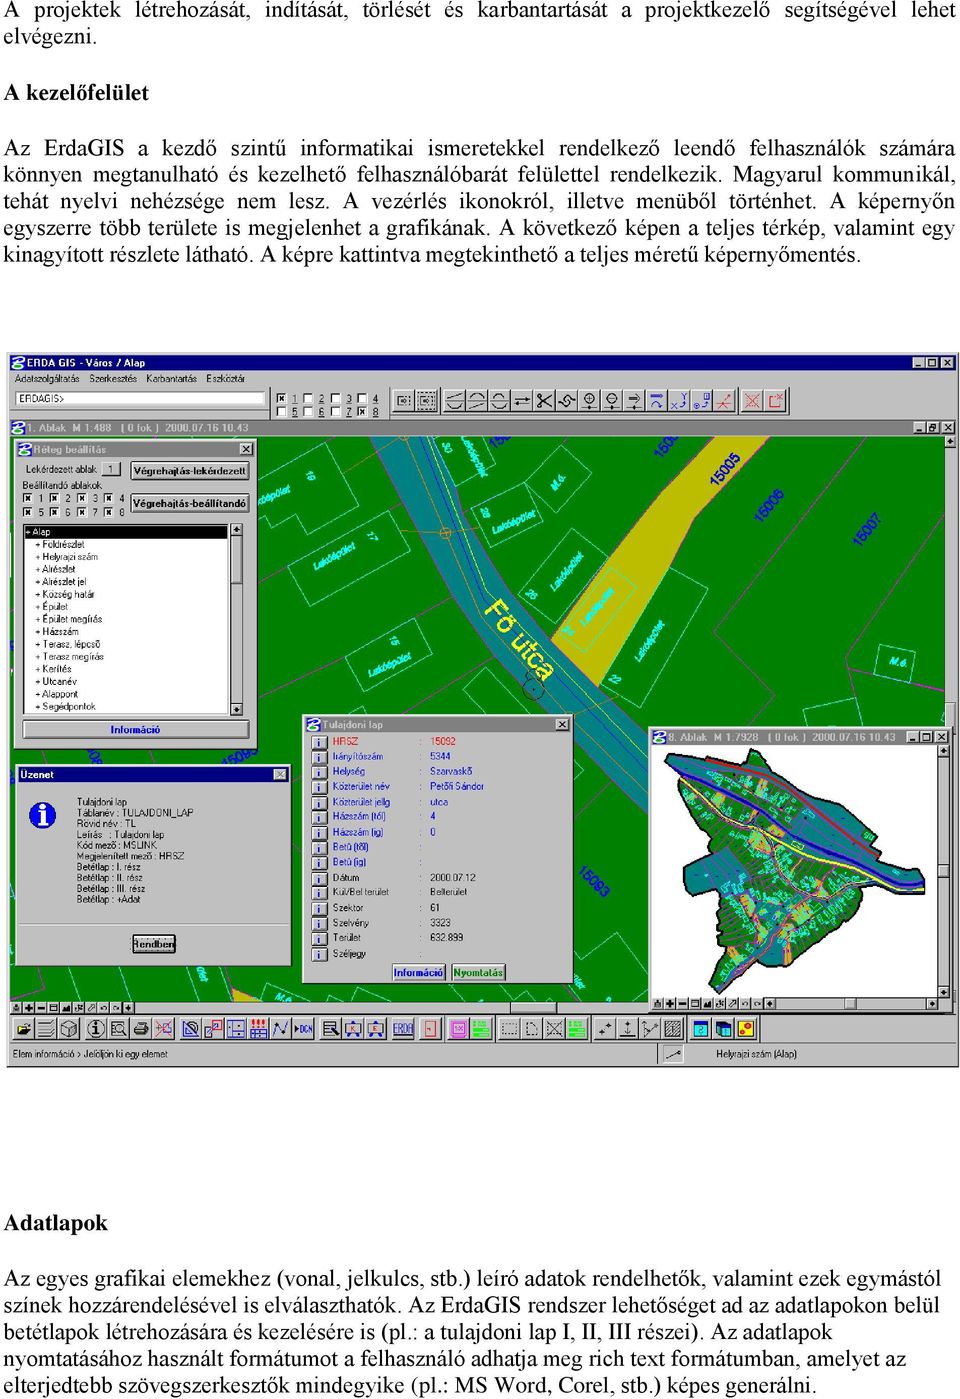Toggle checkbox 3 in Réteg beállítás dialog
The height and width of the screenshot is (1399, 960).
click(x=83, y=498)
